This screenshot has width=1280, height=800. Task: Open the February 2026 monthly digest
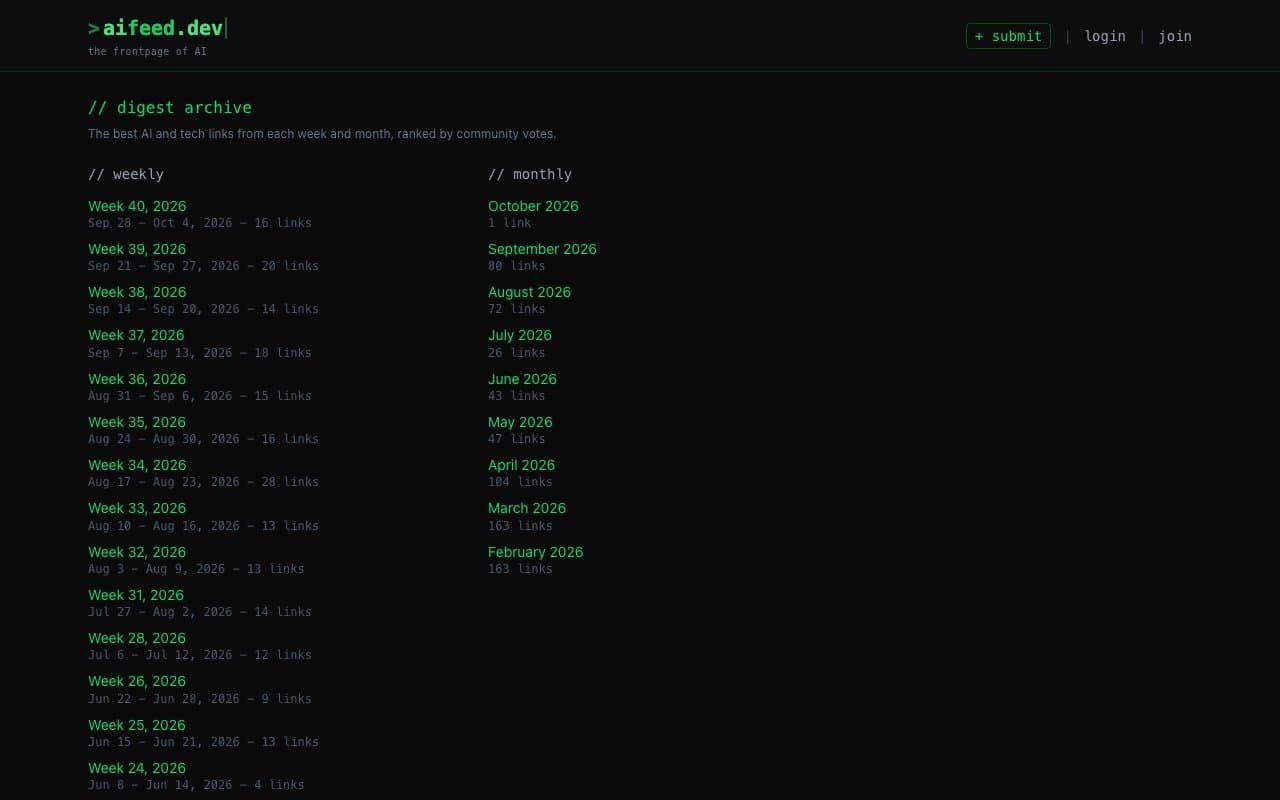(x=535, y=552)
